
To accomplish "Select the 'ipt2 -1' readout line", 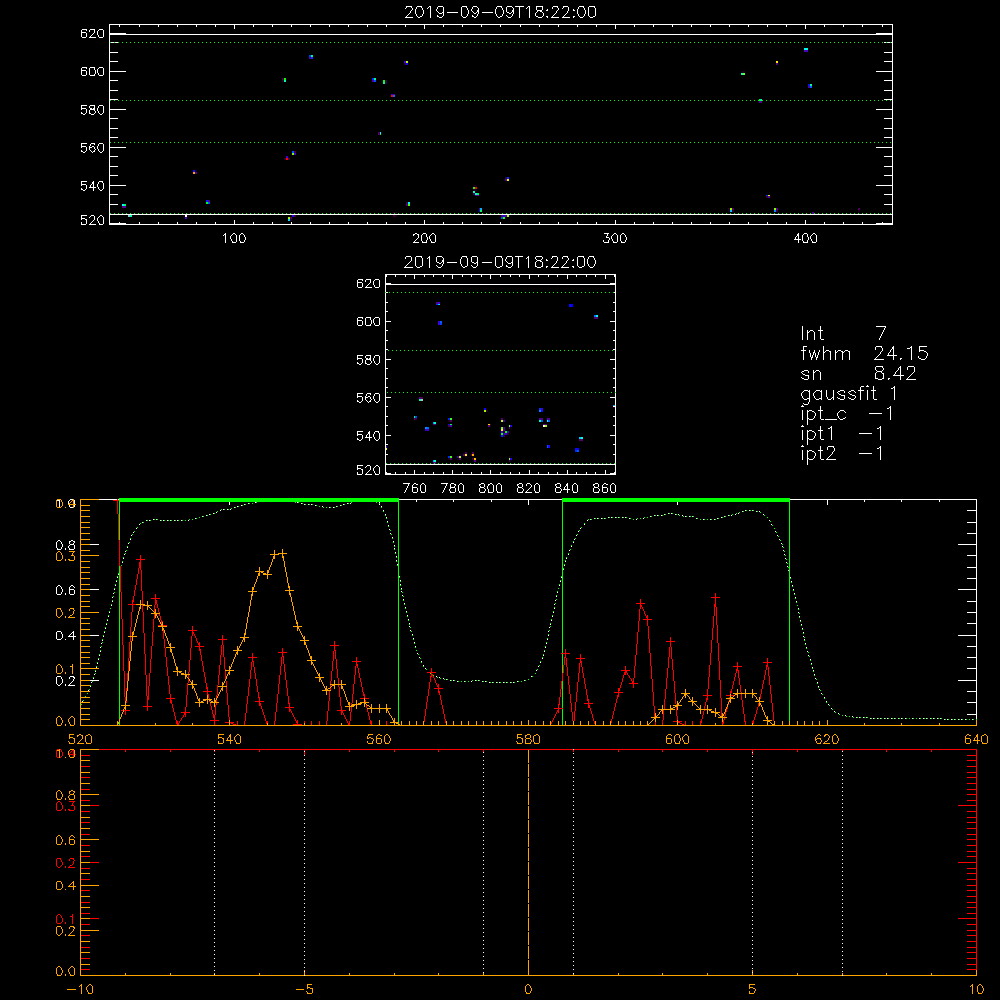I will coord(842,453).
